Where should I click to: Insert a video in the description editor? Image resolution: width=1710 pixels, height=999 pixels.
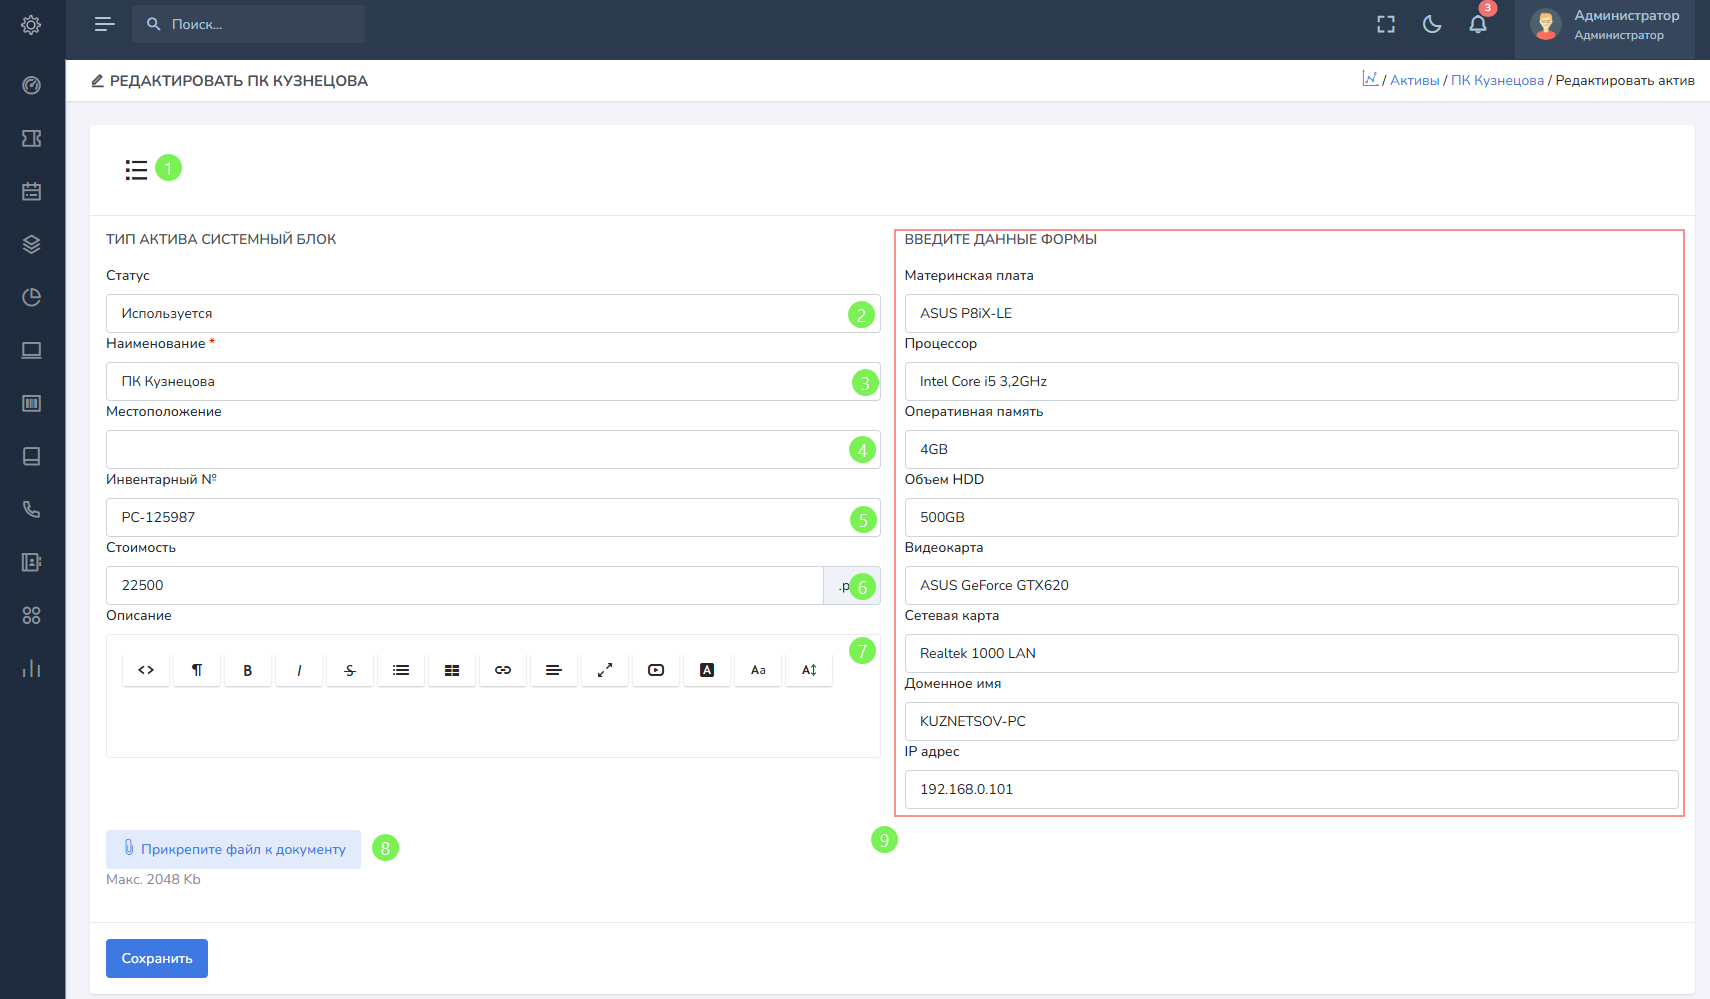coord(656,670)
